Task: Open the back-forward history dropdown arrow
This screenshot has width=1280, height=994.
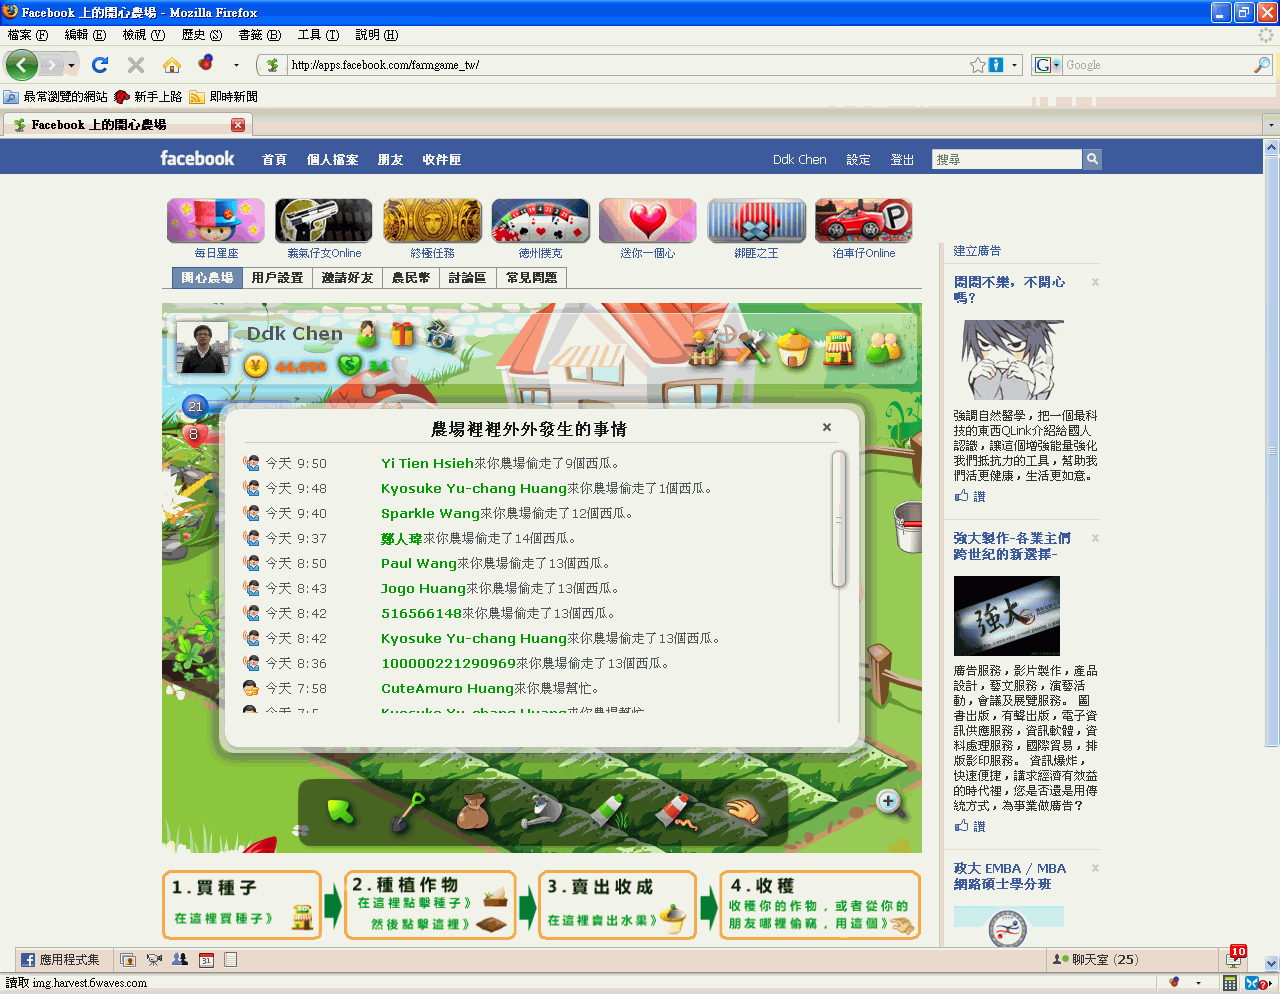Action: pyautogui.click(x=71, y=65)
